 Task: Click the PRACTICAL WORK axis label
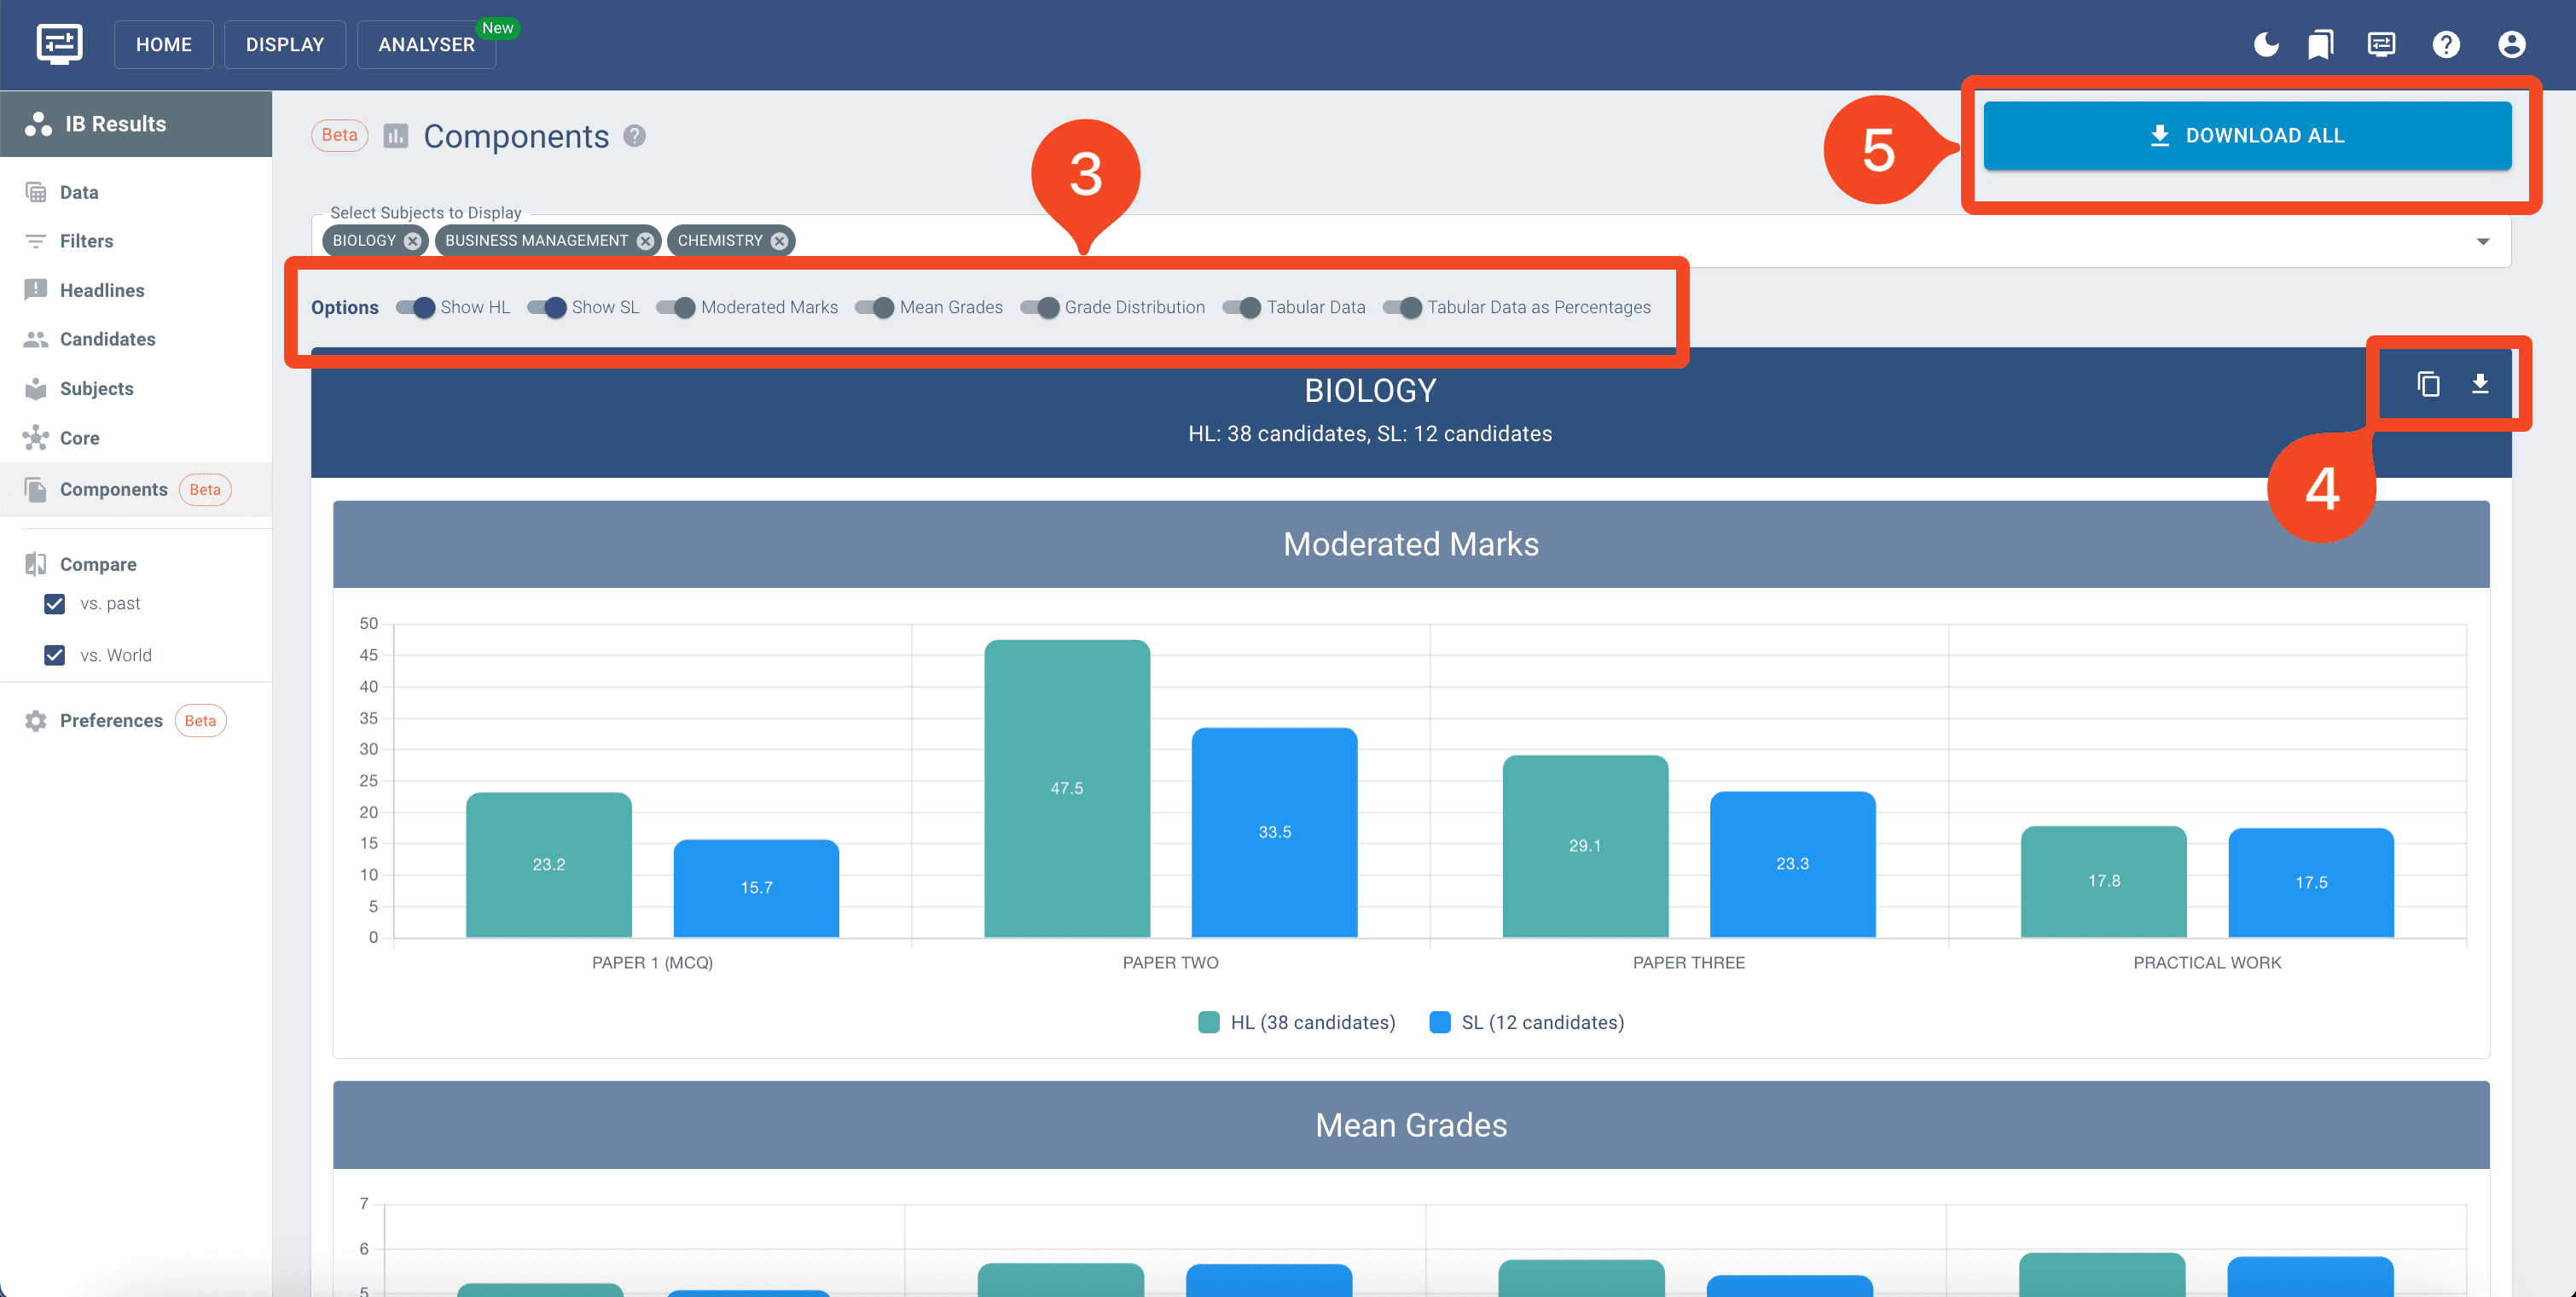[2207, 962]
